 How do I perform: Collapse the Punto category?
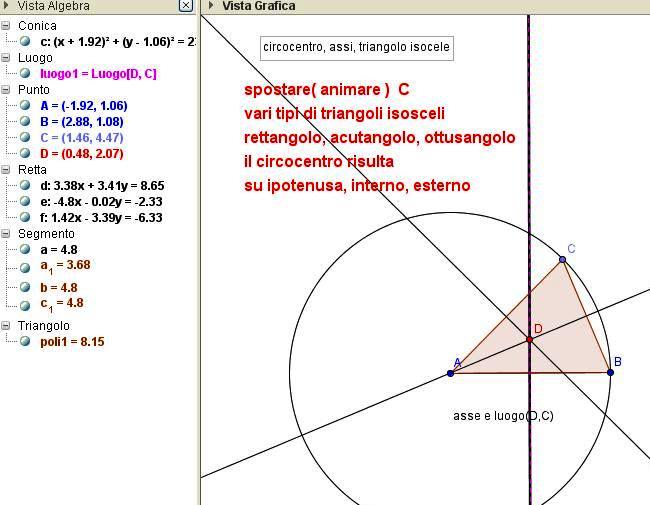(5, 90)
